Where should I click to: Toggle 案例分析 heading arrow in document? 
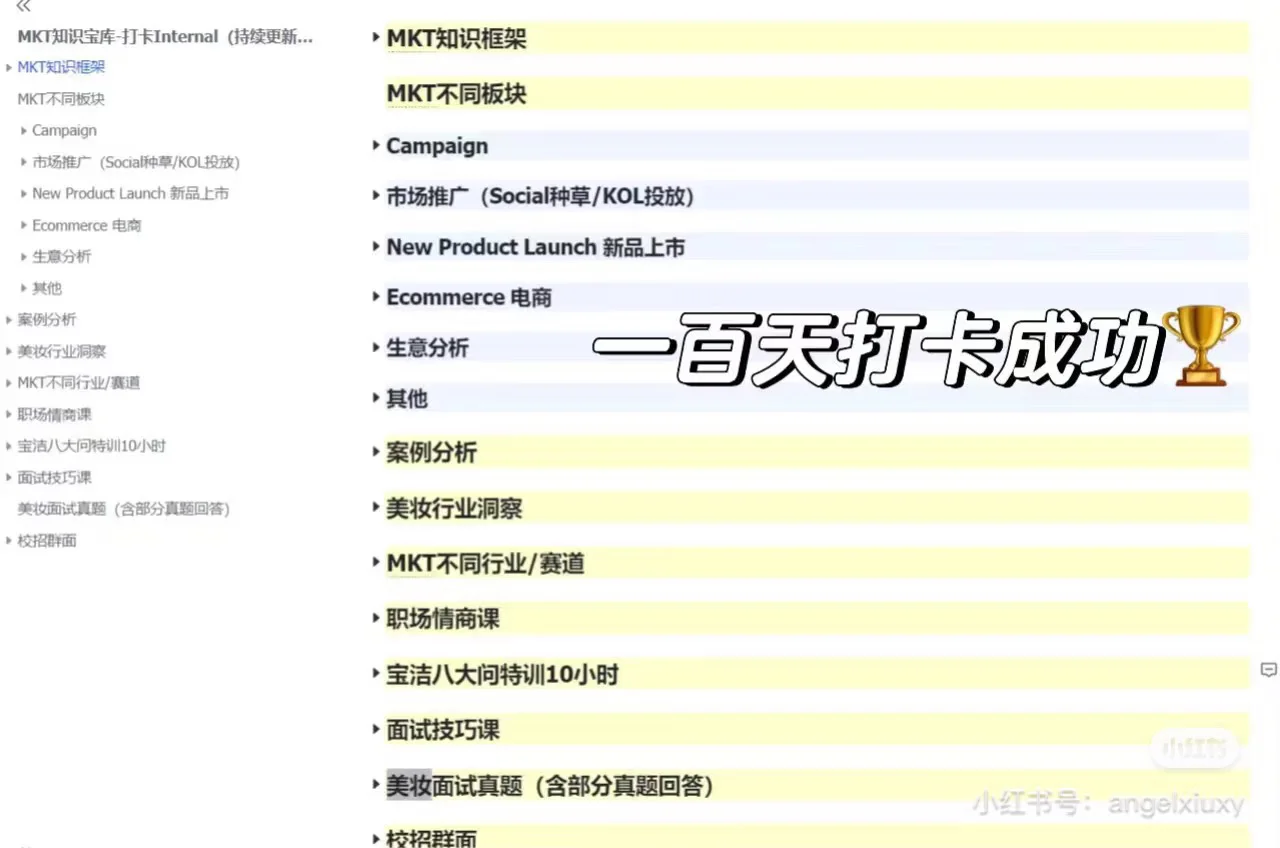376,452
